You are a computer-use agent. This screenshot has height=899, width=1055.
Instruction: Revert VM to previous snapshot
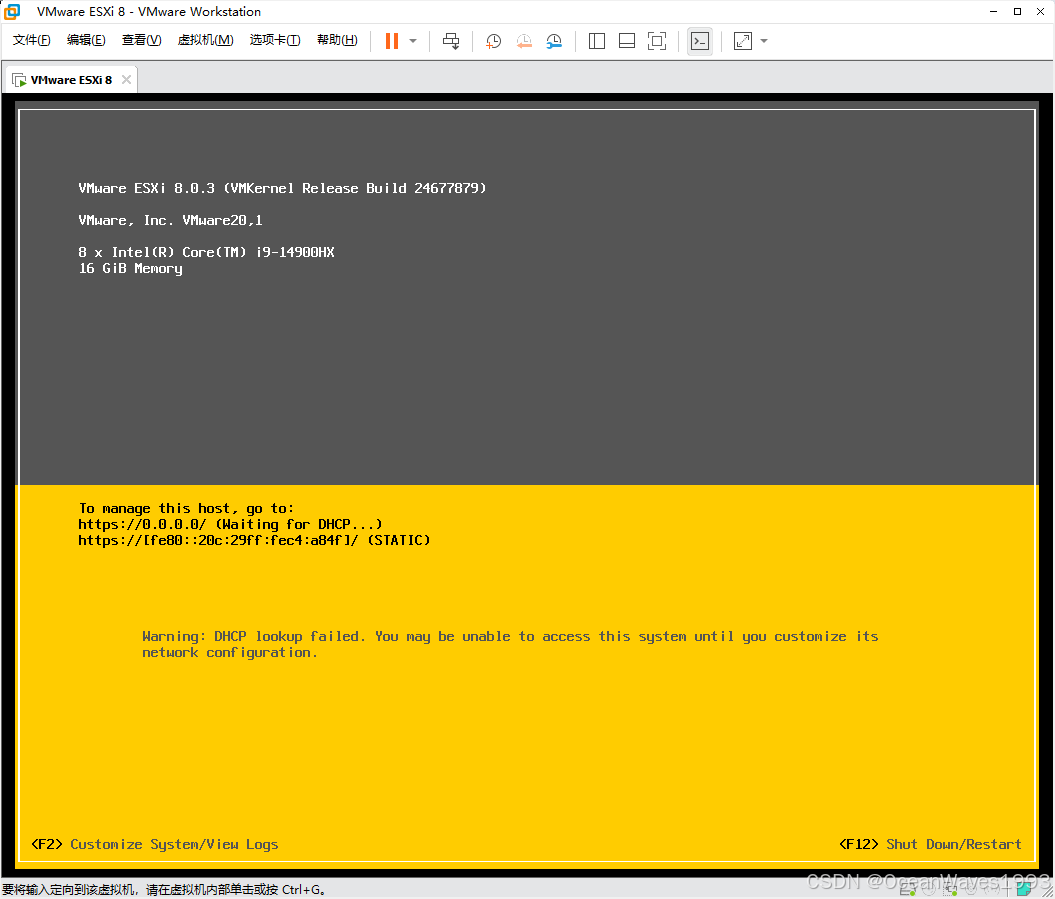pyautogui.click(x=523, y=41)
